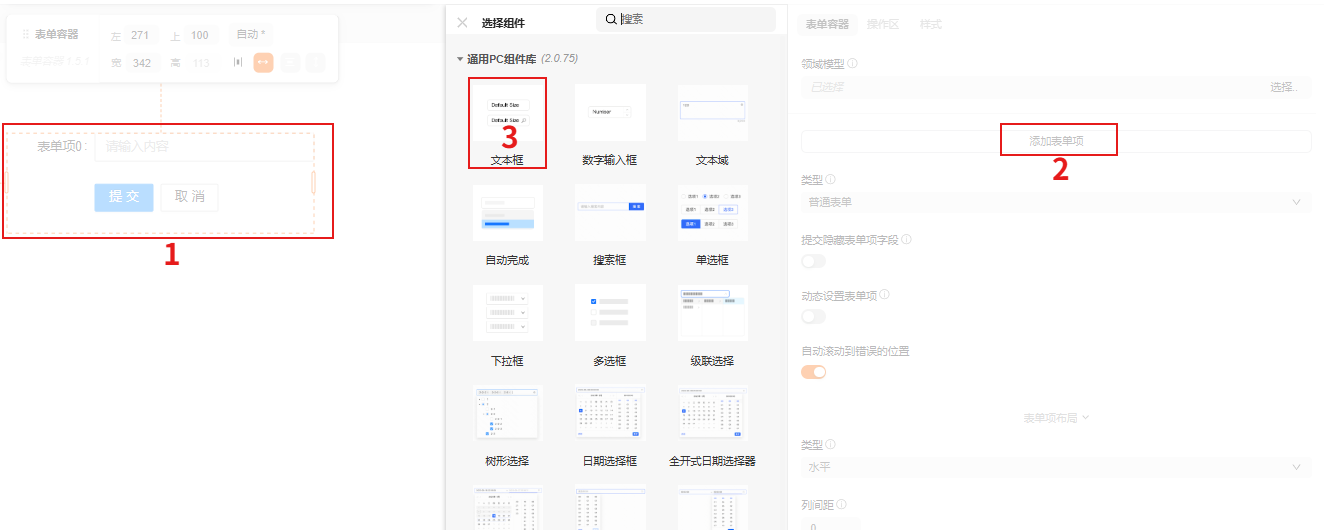The height and width of the screenshot is (530, 1324).
Task: Show info tooltip for 动态设置表单项
Action: 884,295
